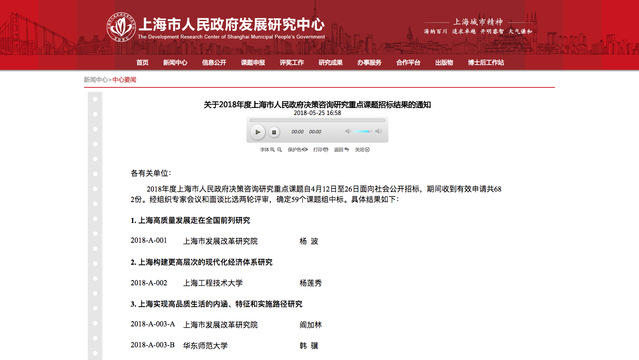Play the article audio
Image resolution: width=639 pixels, height=360 pixels.
(258, 132)
